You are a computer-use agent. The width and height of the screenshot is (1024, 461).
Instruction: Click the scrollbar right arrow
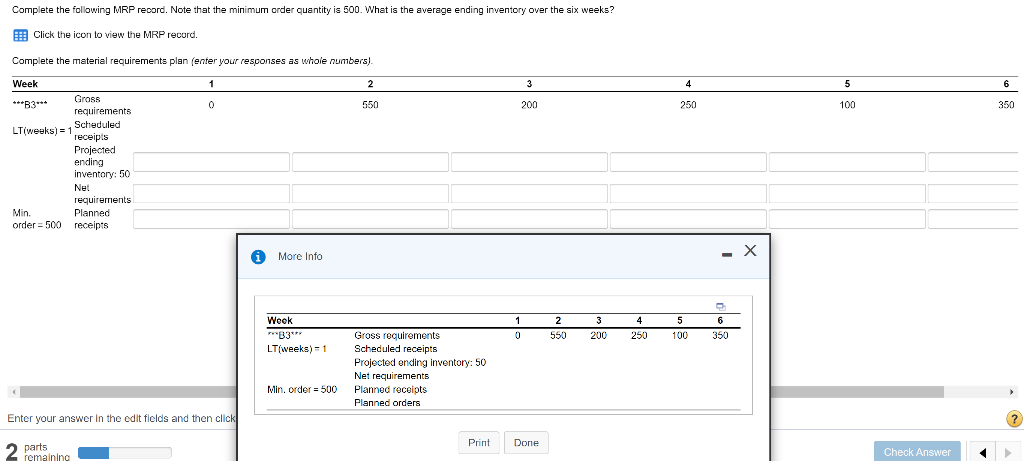point(1013,392)
